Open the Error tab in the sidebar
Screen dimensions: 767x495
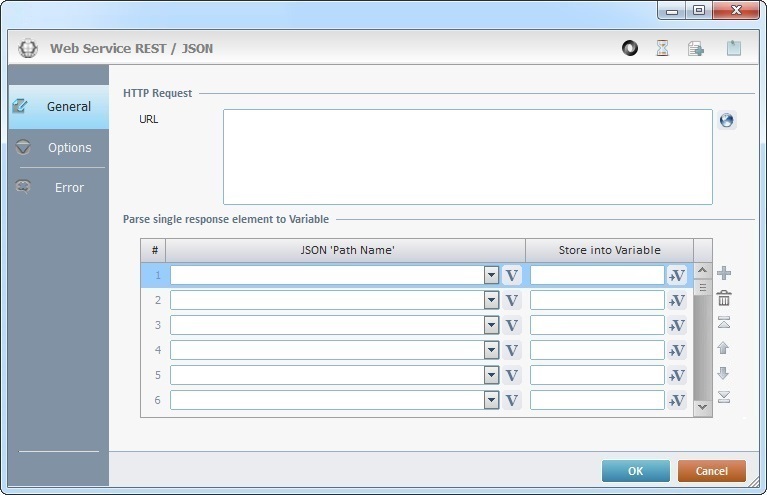pos(69,187)
